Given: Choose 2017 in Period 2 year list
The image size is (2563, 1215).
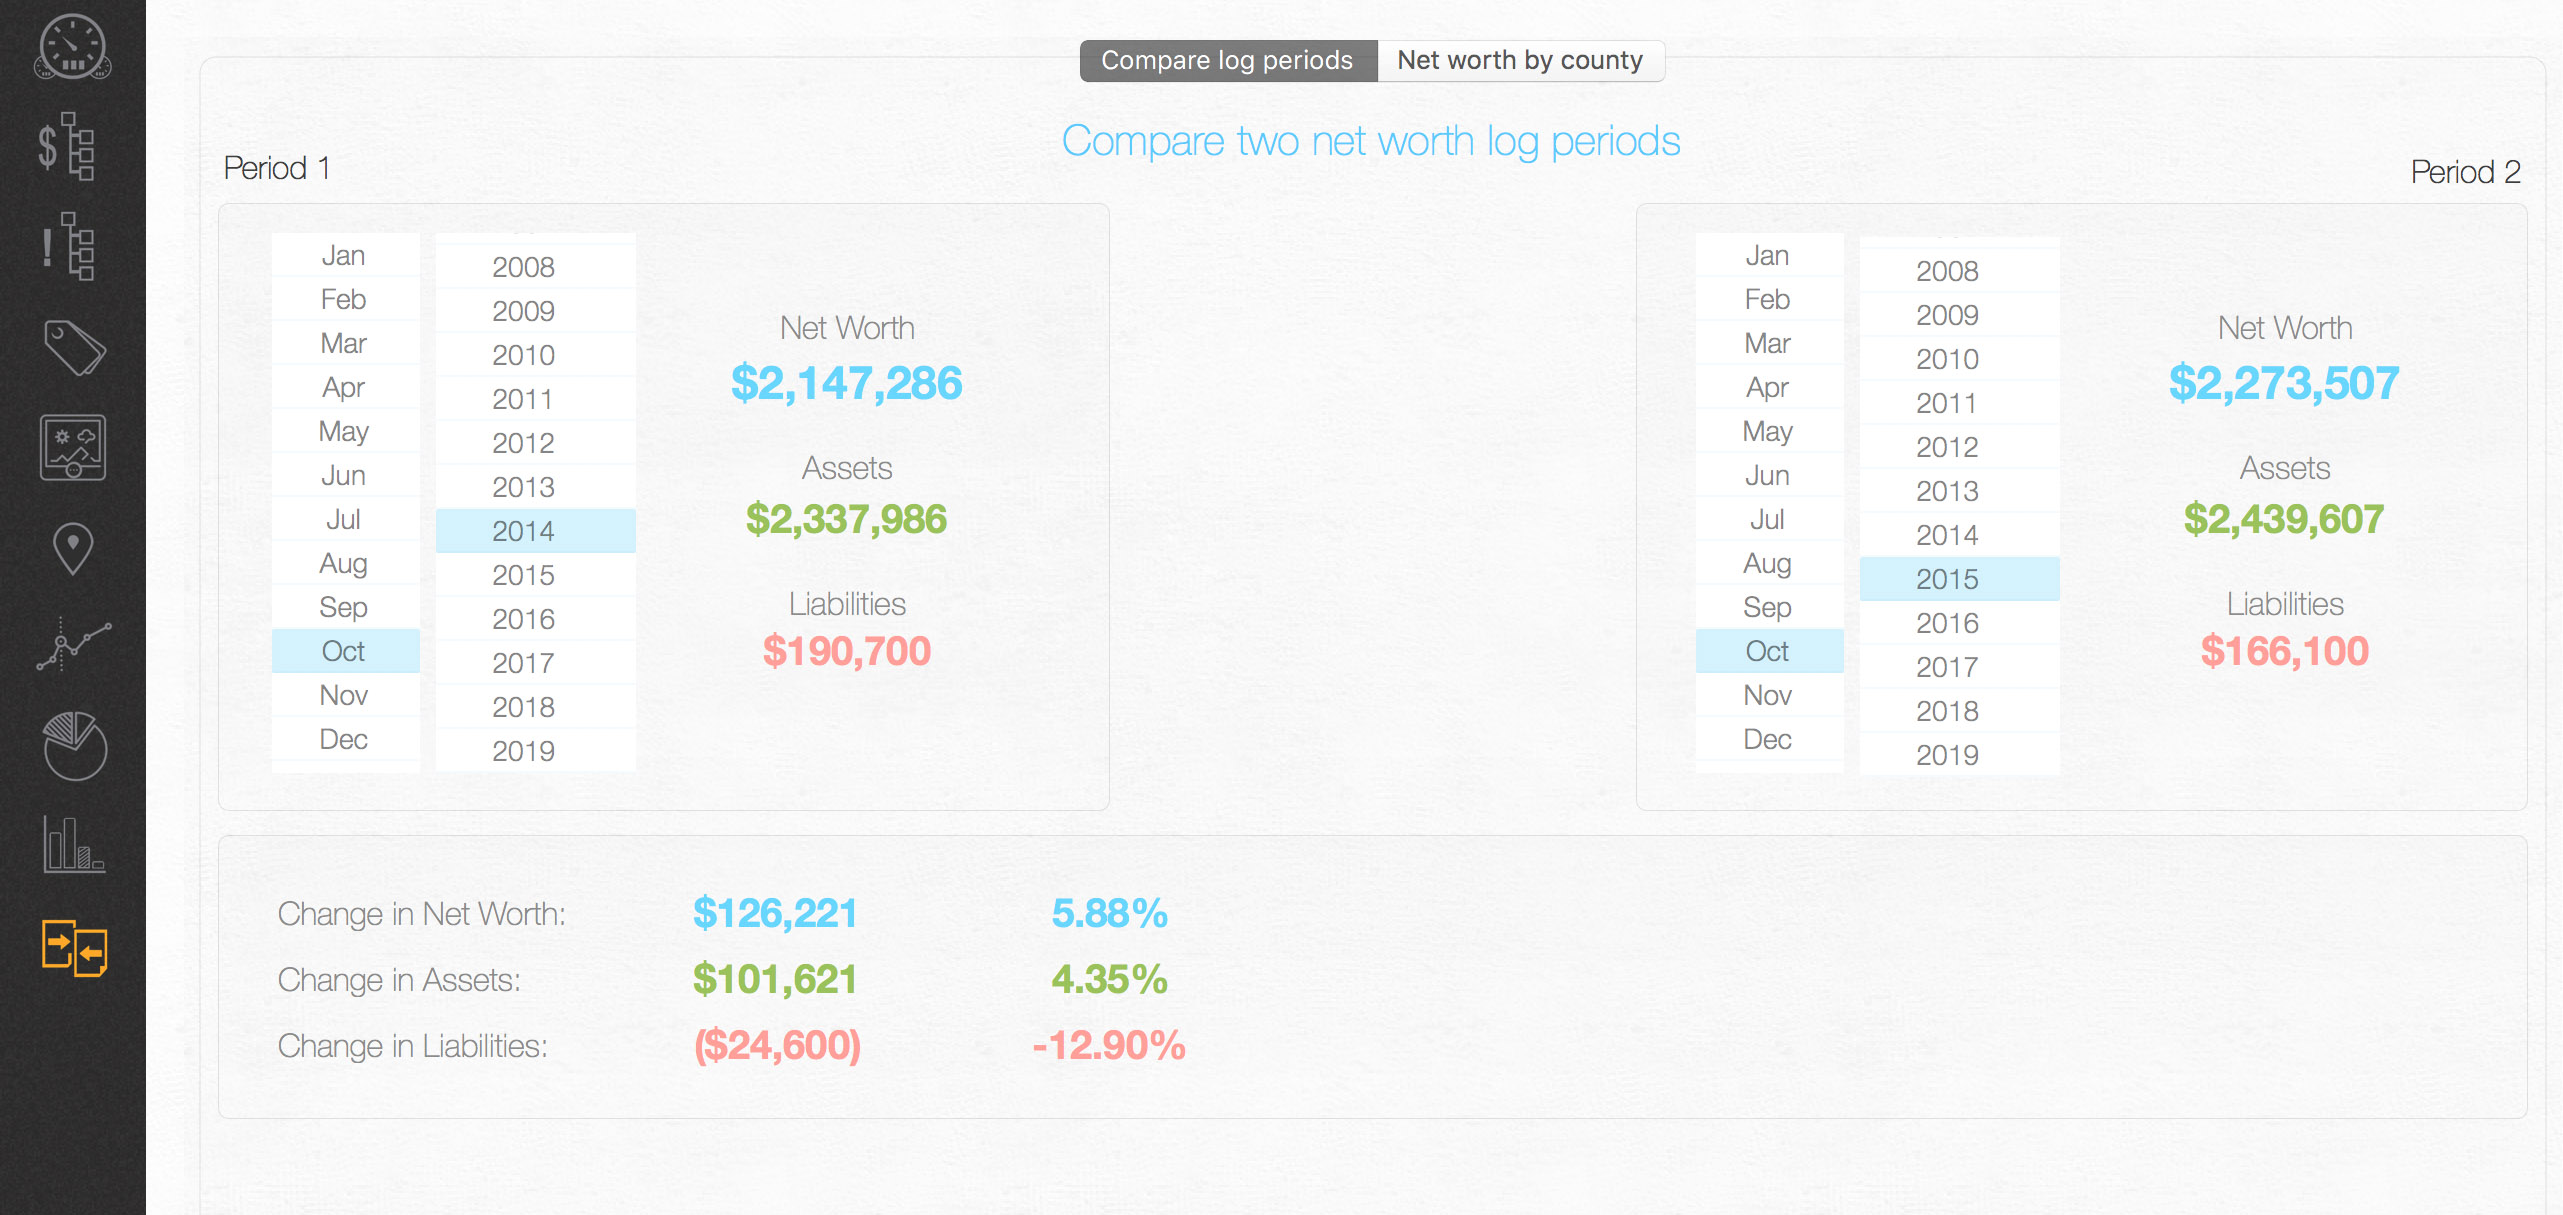Looking at the screenshot, I should (1959, 667).
